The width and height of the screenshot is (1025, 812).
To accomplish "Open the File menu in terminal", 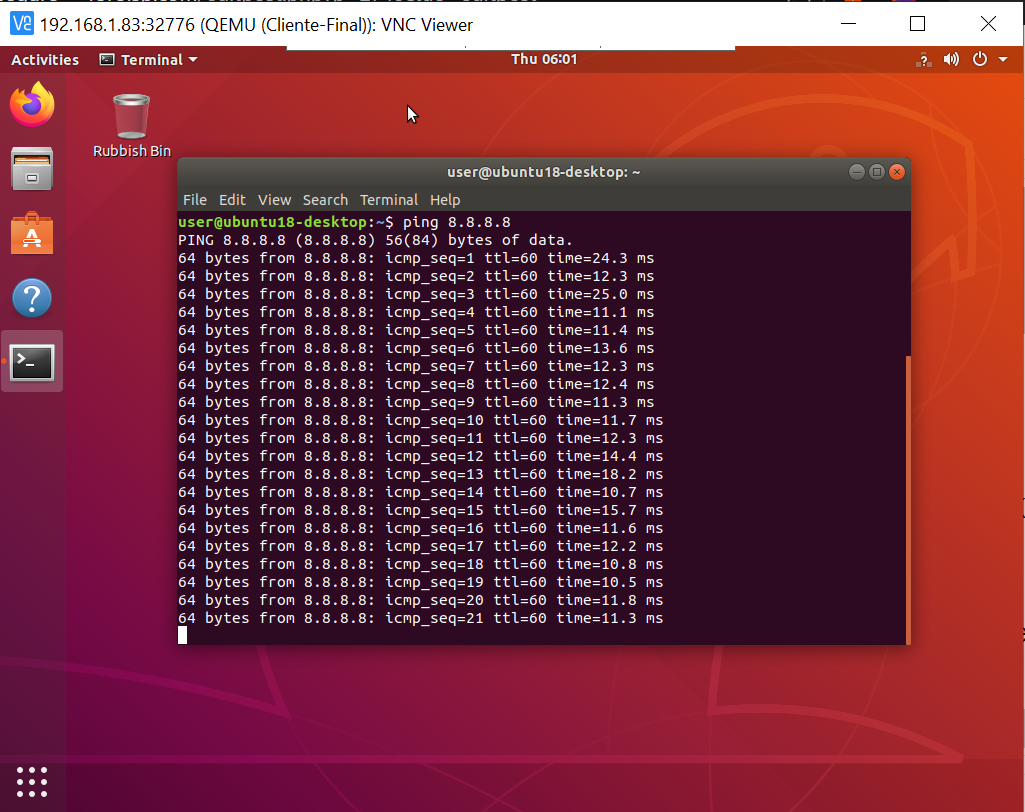I will pos(195,200).
